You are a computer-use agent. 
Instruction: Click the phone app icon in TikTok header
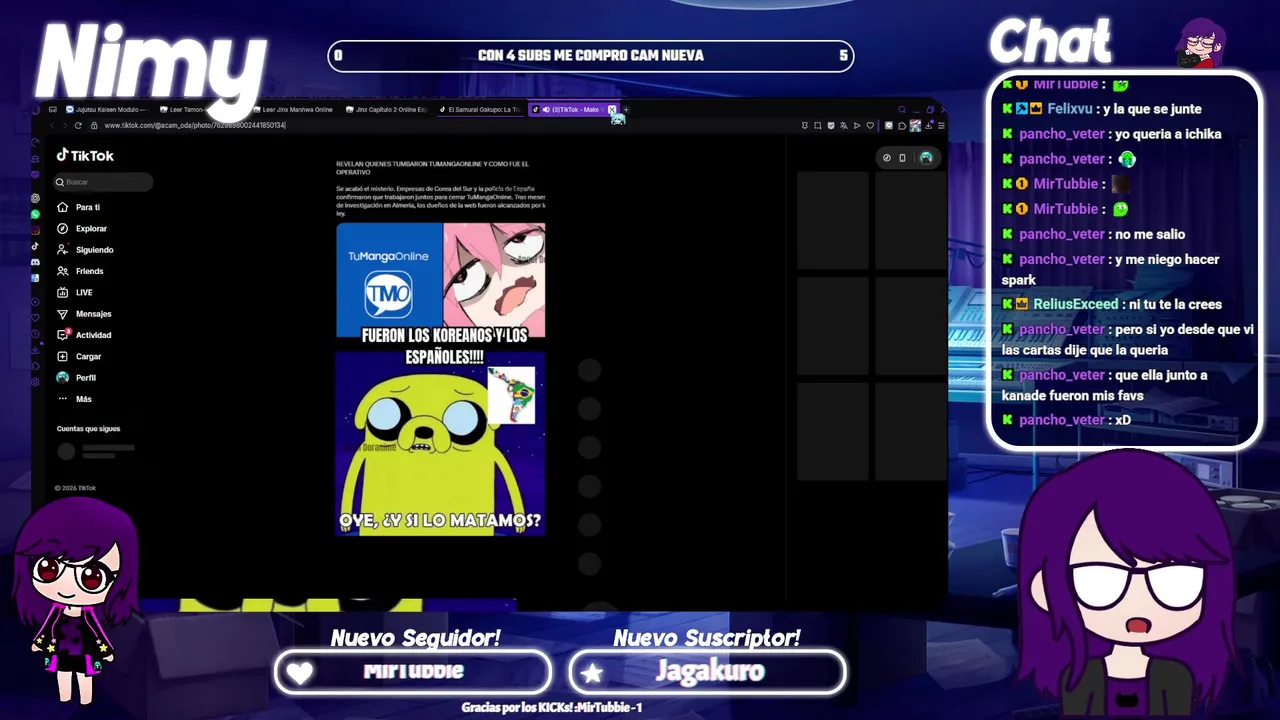[902, 158]
